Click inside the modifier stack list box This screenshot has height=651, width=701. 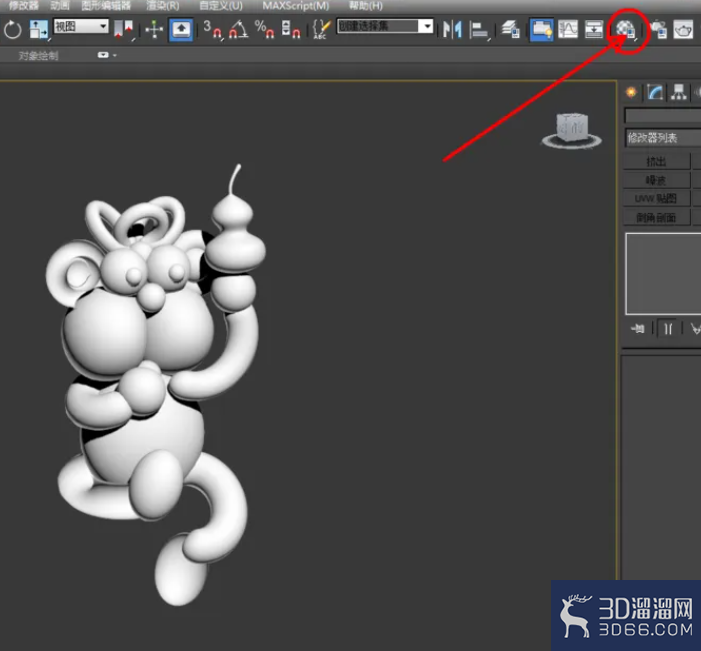[663, 274]
